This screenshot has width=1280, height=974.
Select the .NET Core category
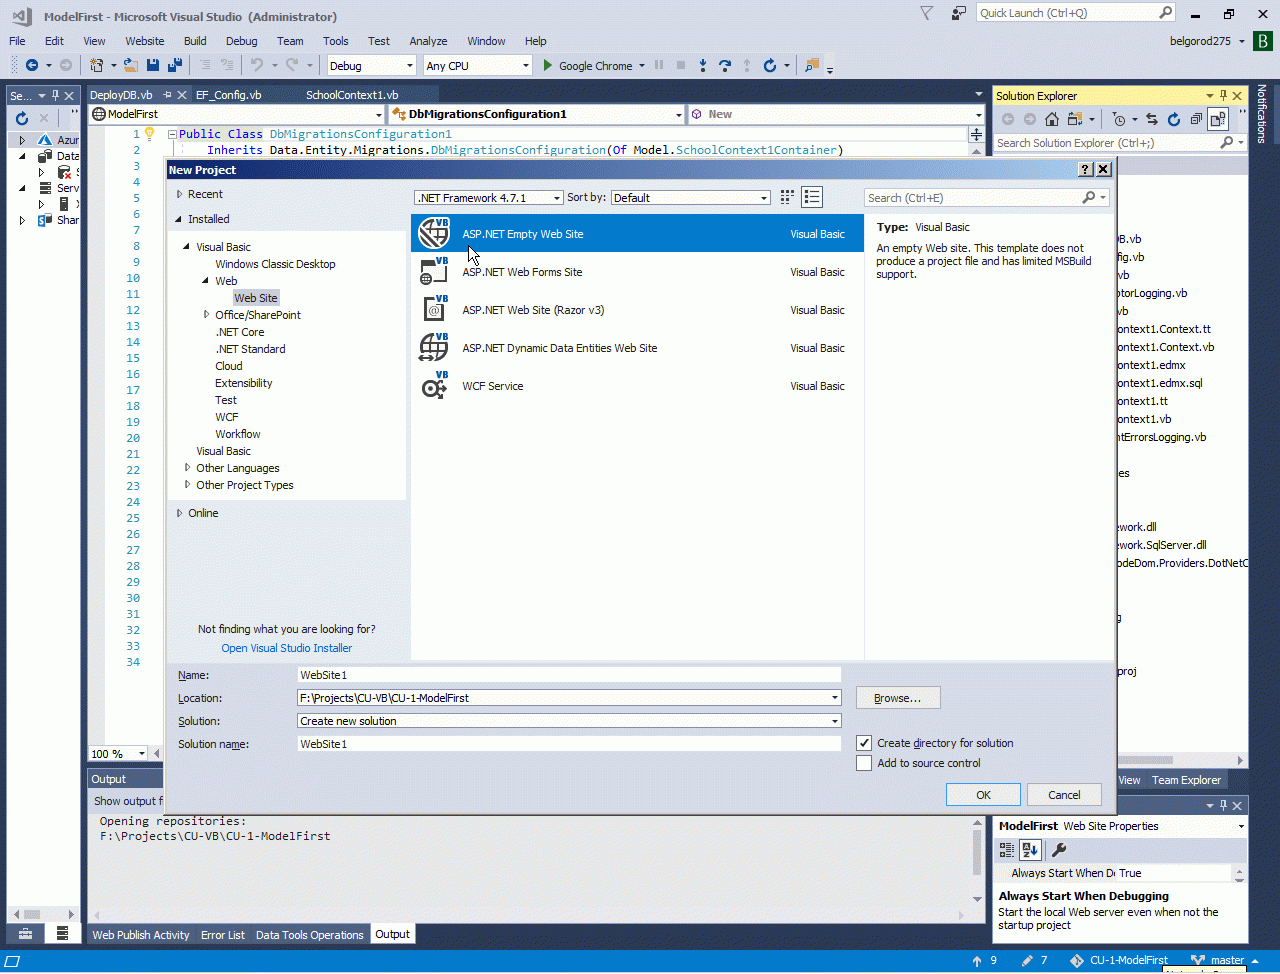240,332
